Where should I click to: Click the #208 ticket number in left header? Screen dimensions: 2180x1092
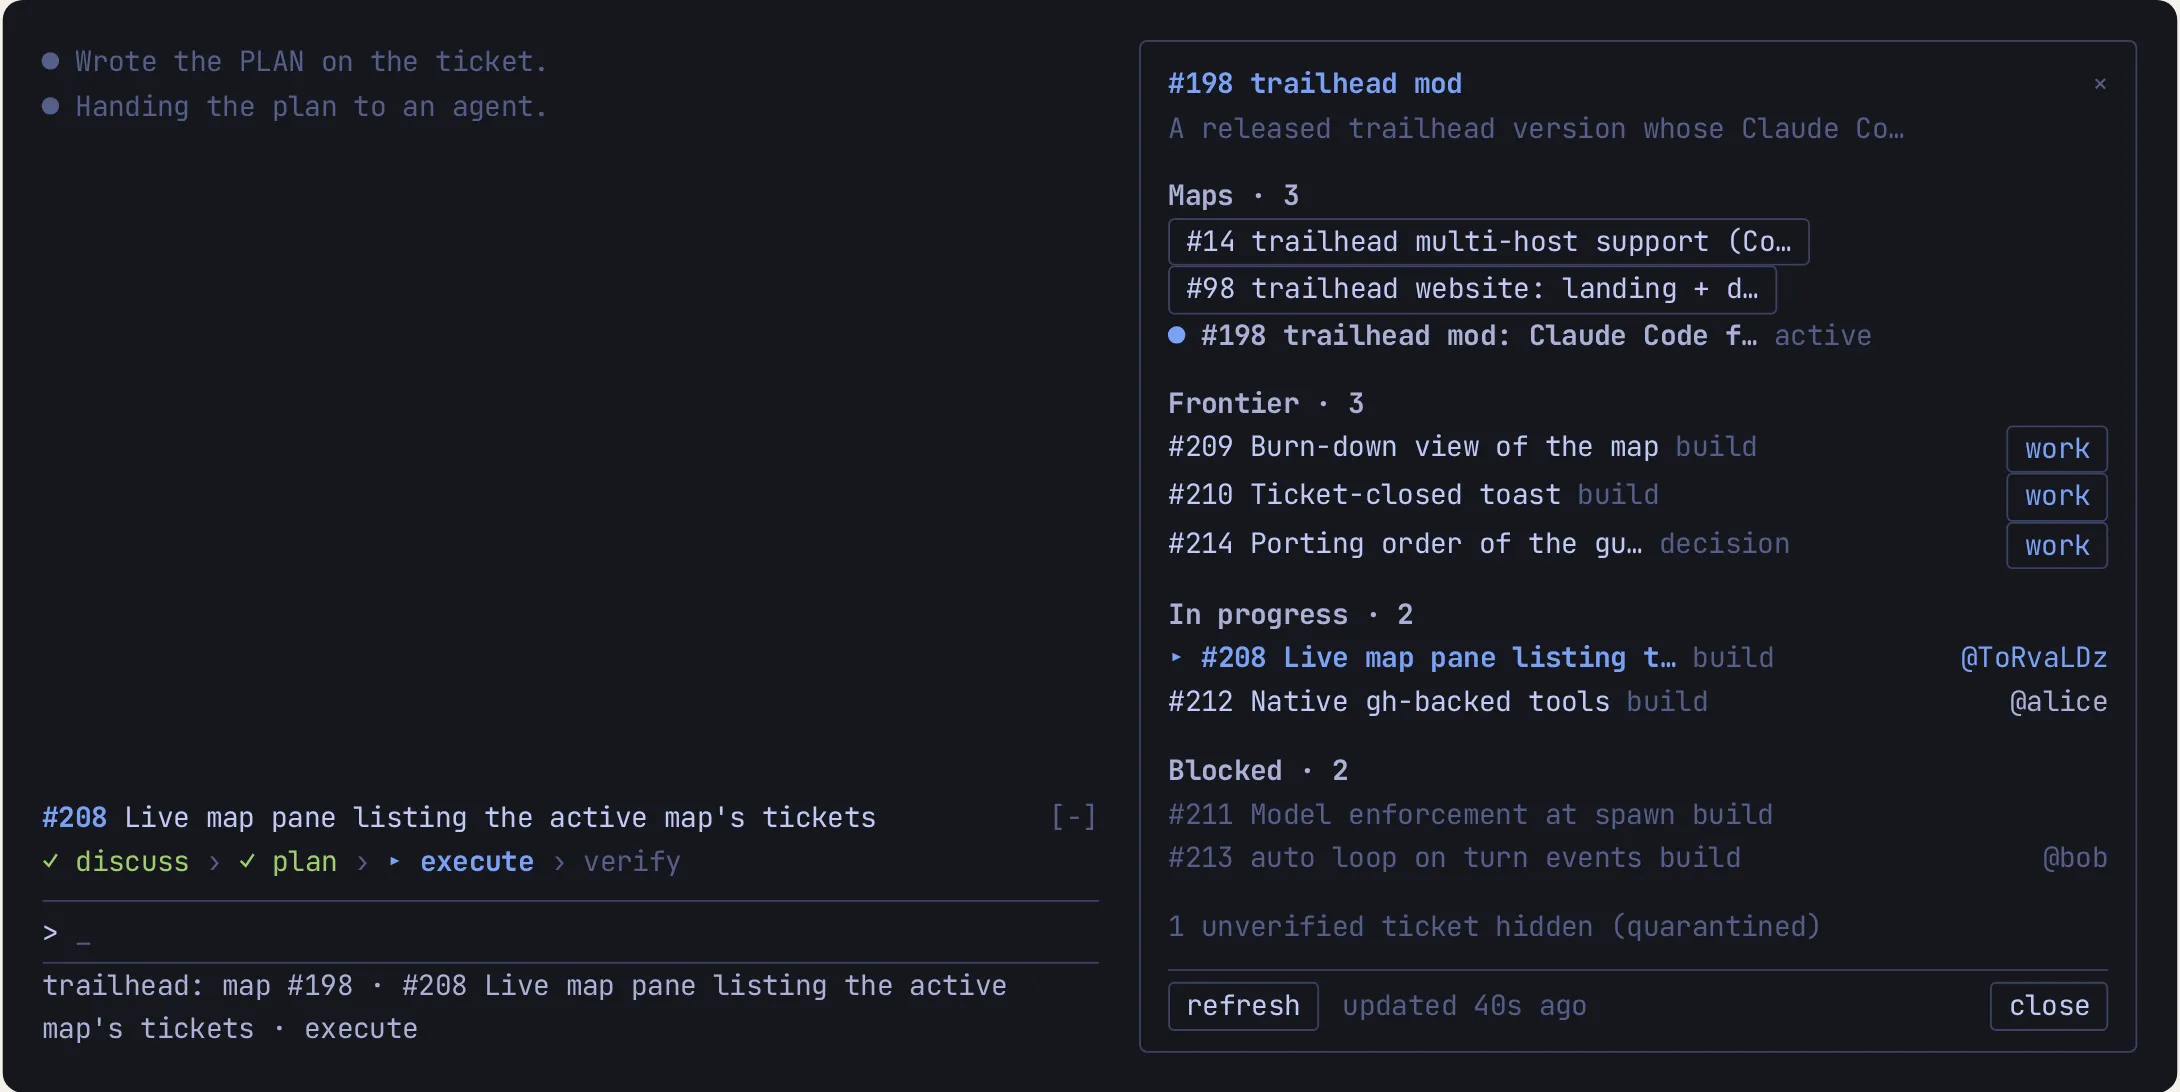coord(74,818)
